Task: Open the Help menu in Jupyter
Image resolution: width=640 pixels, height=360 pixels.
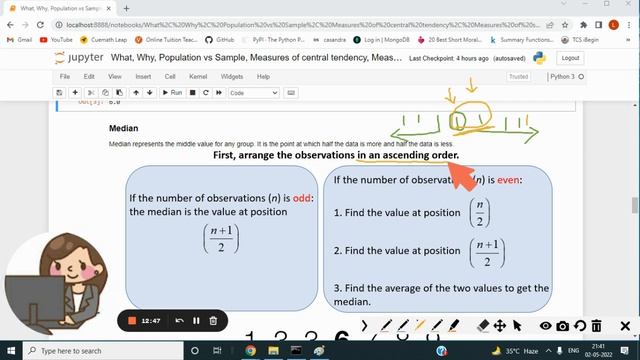Action: [263, 76]
